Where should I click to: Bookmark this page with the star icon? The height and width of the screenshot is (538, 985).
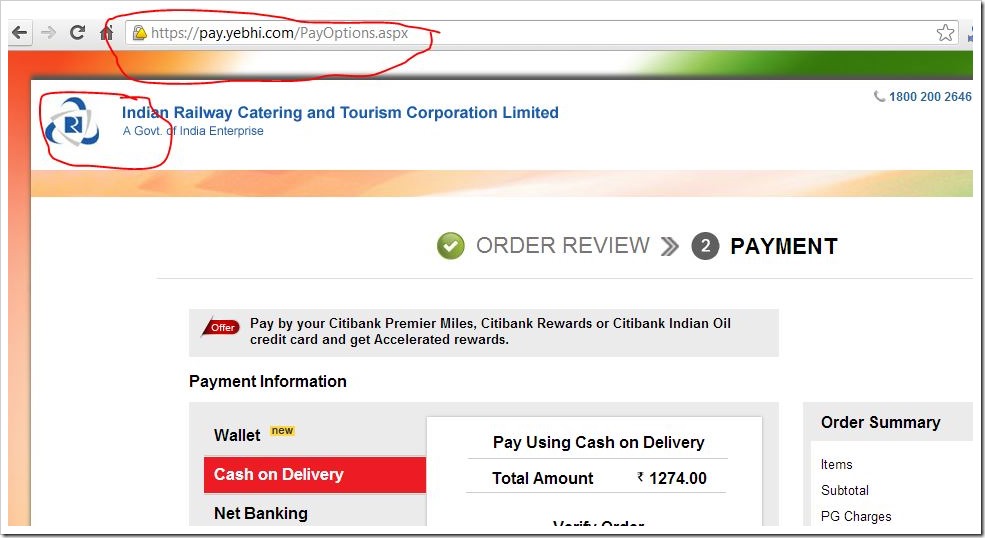[945, 33]
